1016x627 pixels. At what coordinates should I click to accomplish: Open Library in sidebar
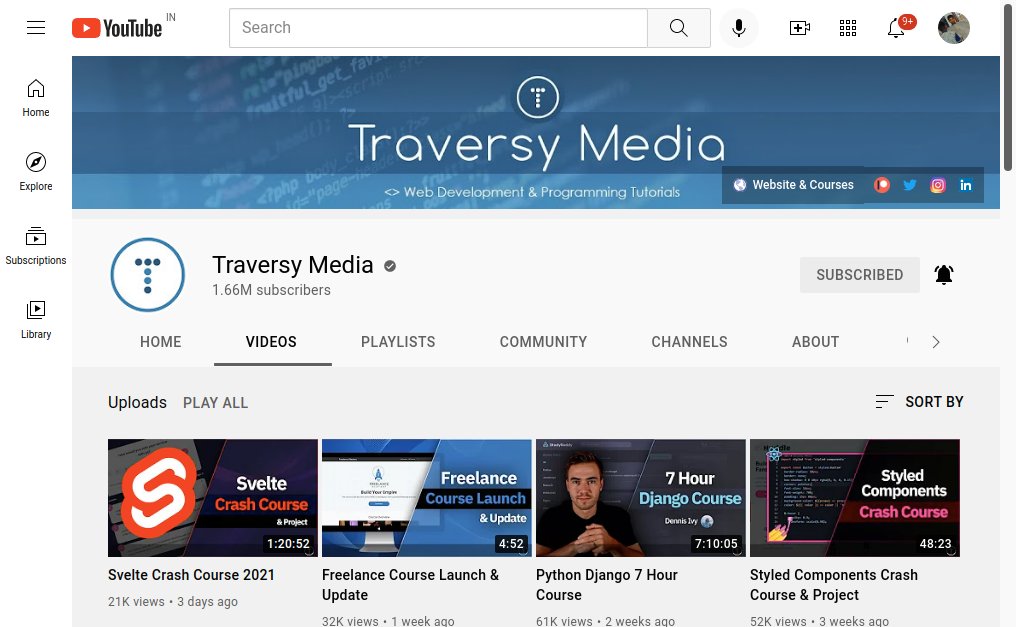point(36,319)
